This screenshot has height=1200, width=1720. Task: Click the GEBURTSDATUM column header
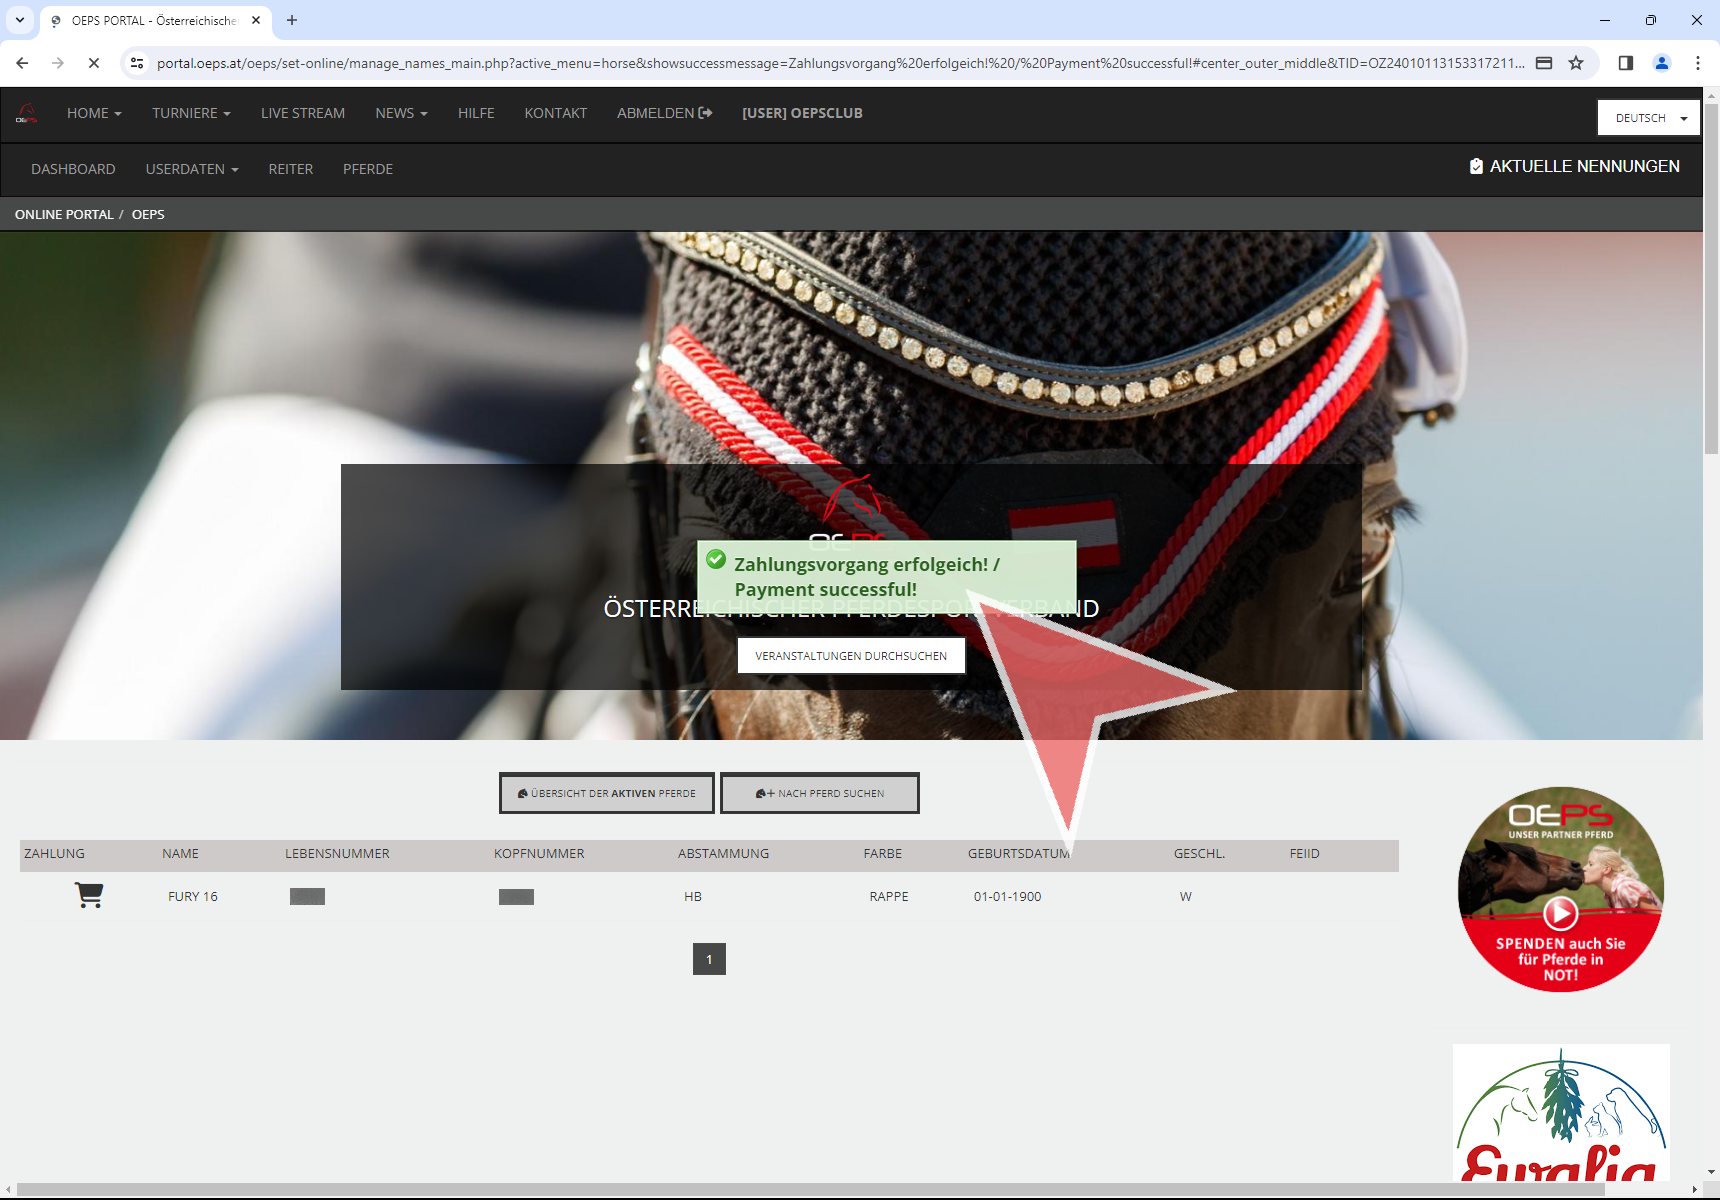click(1019, 853)
